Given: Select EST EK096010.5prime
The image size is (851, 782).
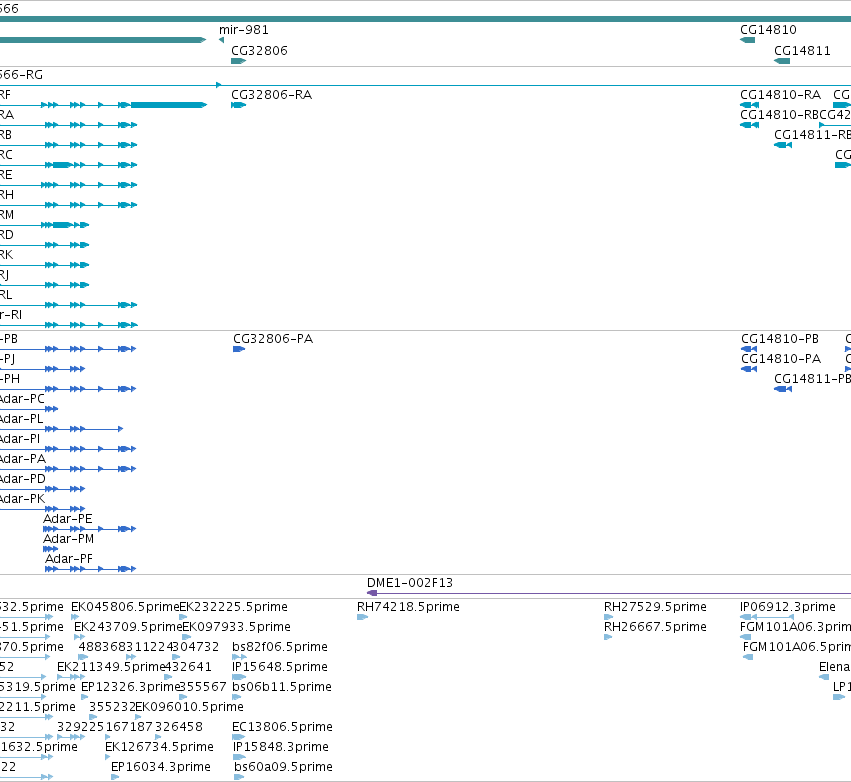Looking at the screenshot, I should (189, 708).
